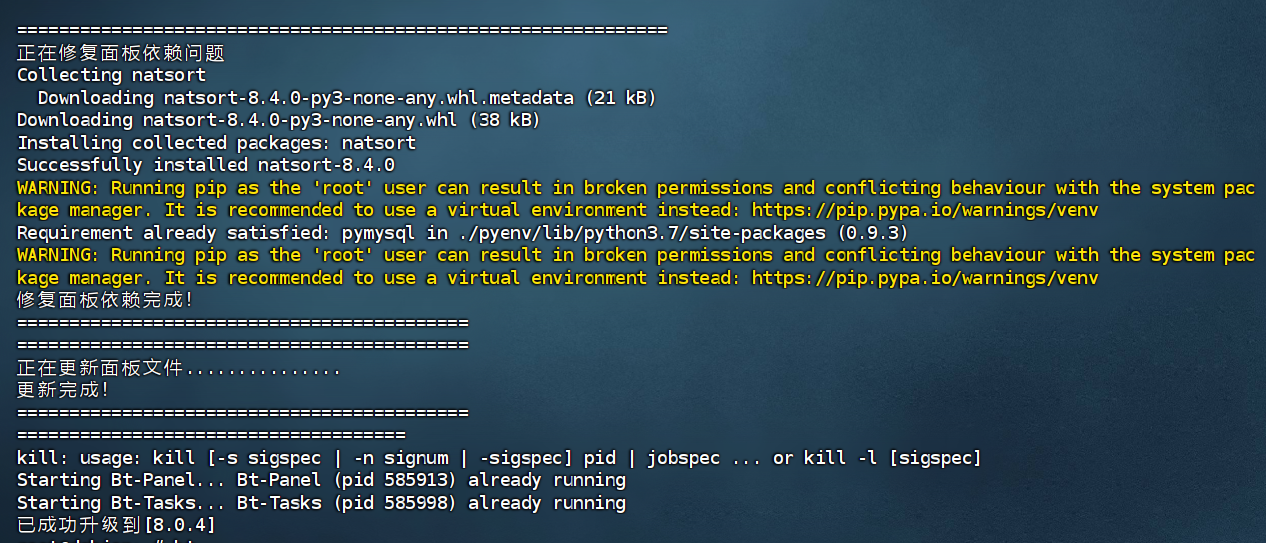The width and height of the screenshot is (1266, 543).
Task: Click 'Installing collected packages: natsort' line
Action: (x=216, y=143)
